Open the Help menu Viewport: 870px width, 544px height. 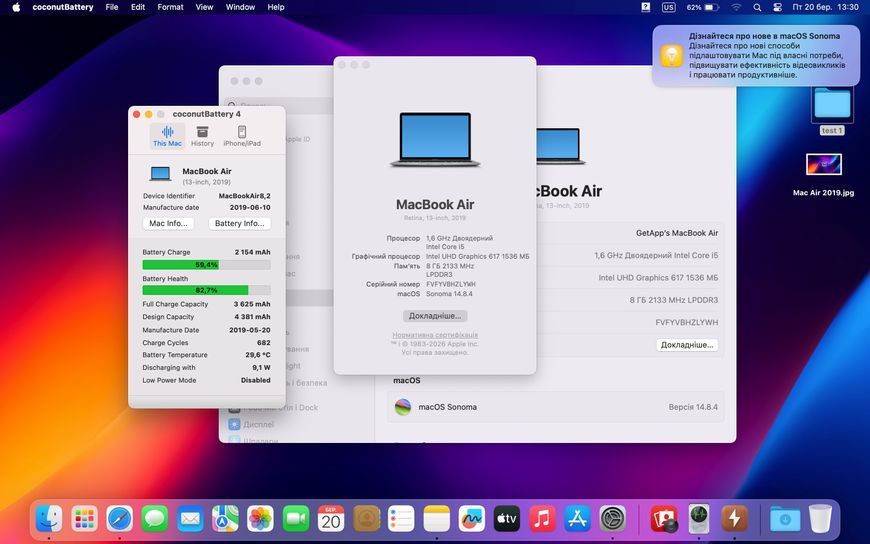pyautogui.click(x=276, y=7)
